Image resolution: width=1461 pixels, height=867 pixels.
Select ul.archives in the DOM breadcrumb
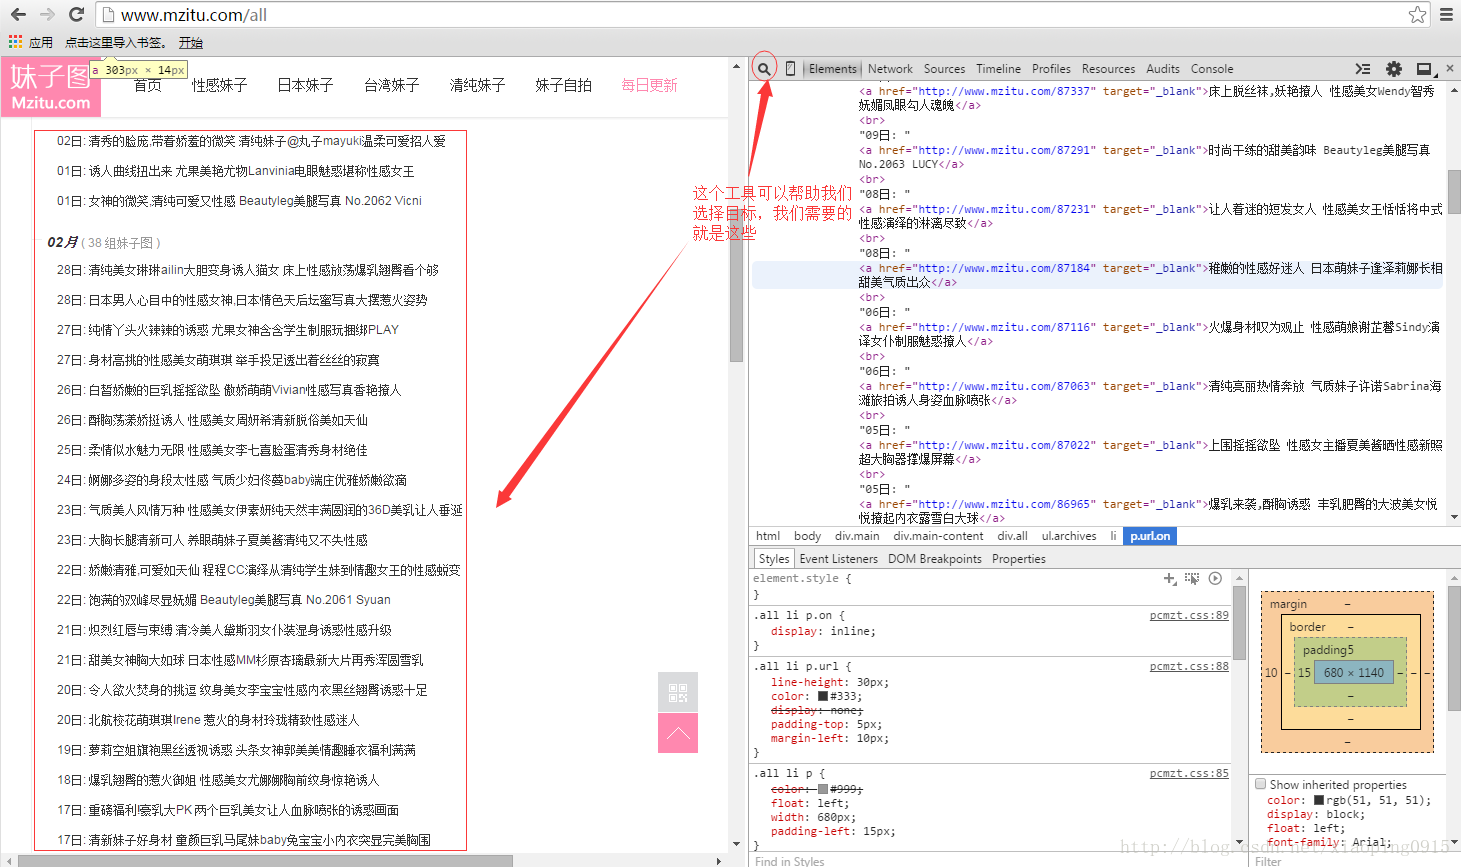tap(1069, 536)
